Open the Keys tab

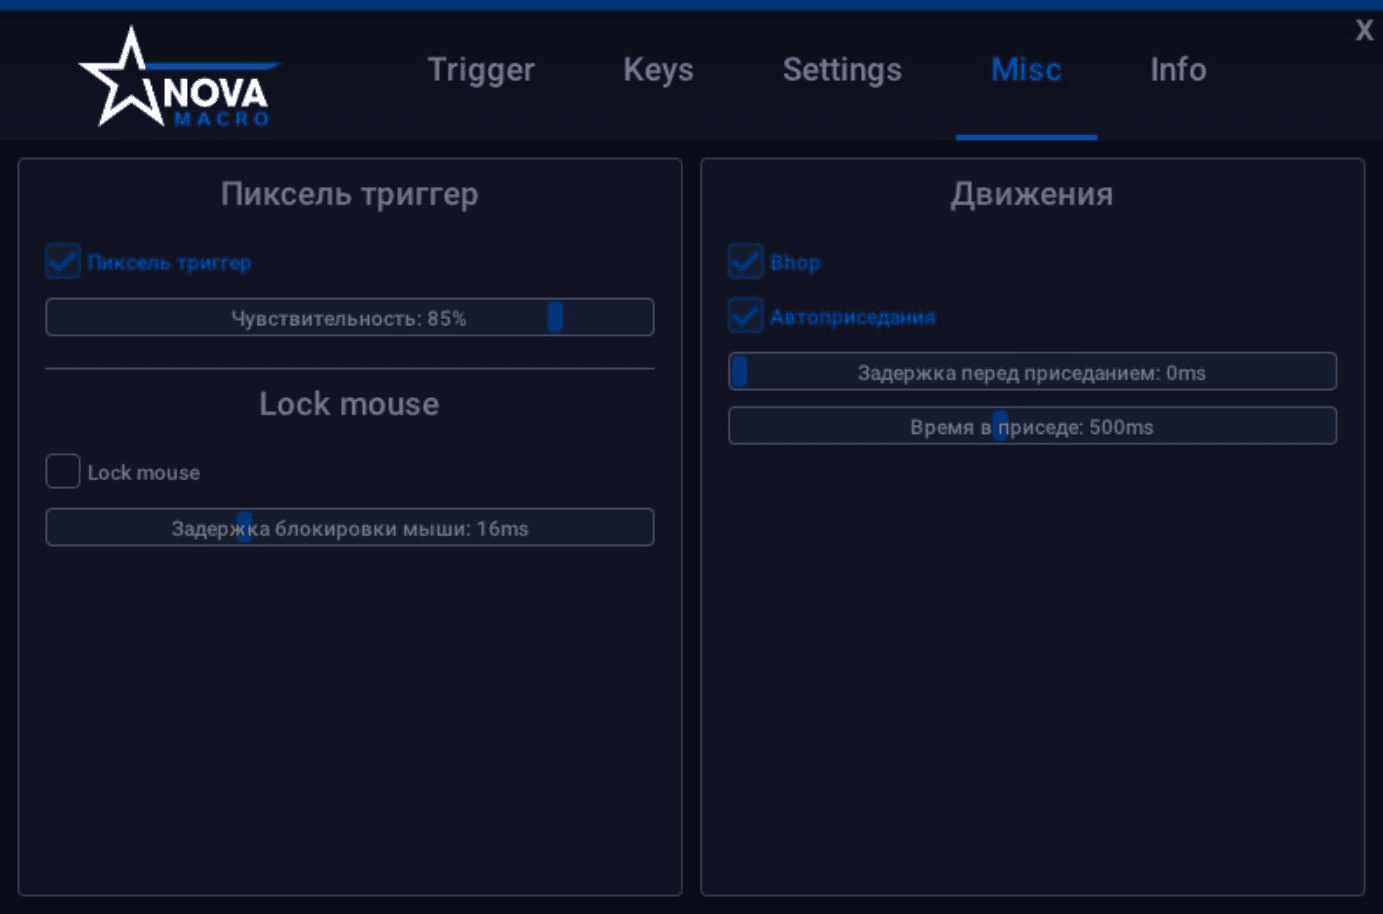(658, 70)
